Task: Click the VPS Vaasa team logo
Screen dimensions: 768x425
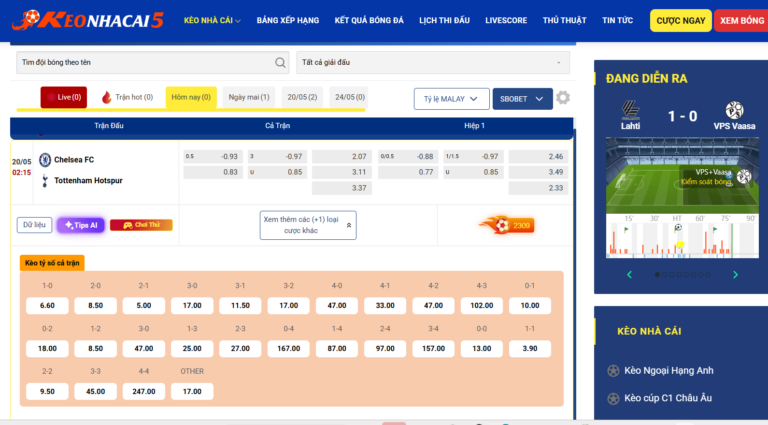Action: (x=734, y=111)
